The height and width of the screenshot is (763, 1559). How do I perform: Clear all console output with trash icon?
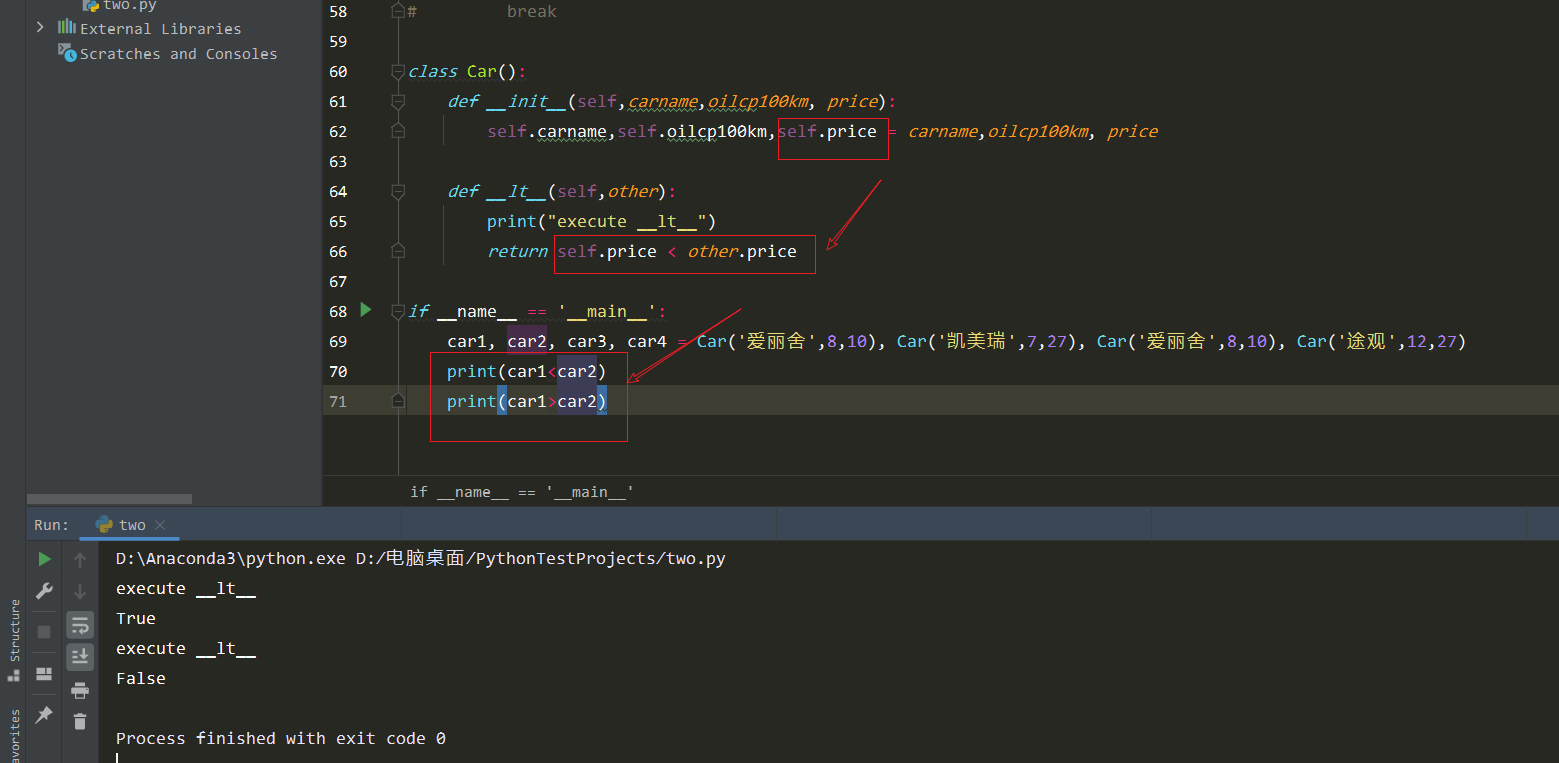click(x=80, y=721)
